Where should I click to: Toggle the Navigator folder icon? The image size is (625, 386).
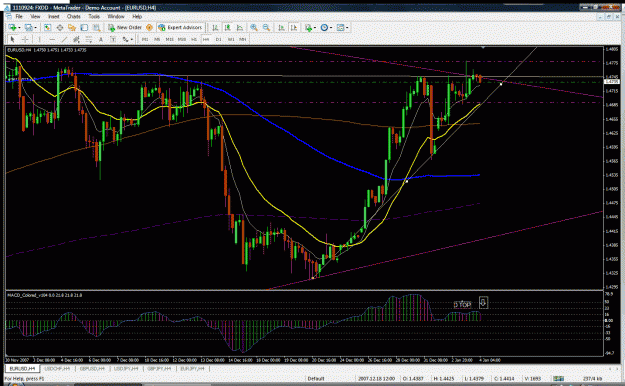point(72,27)
